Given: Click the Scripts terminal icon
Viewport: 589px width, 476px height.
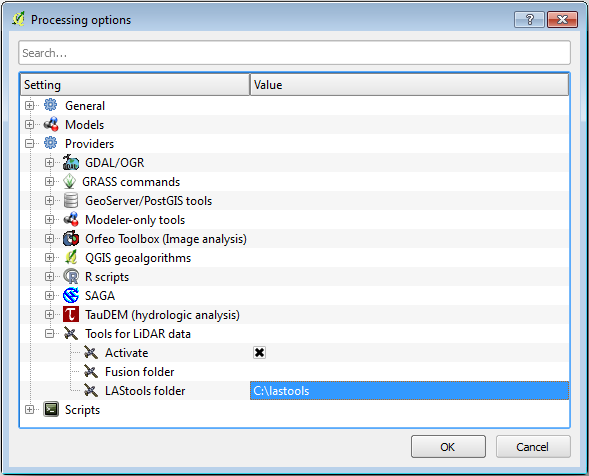Looking at the screenshot, I should (51, 410).
